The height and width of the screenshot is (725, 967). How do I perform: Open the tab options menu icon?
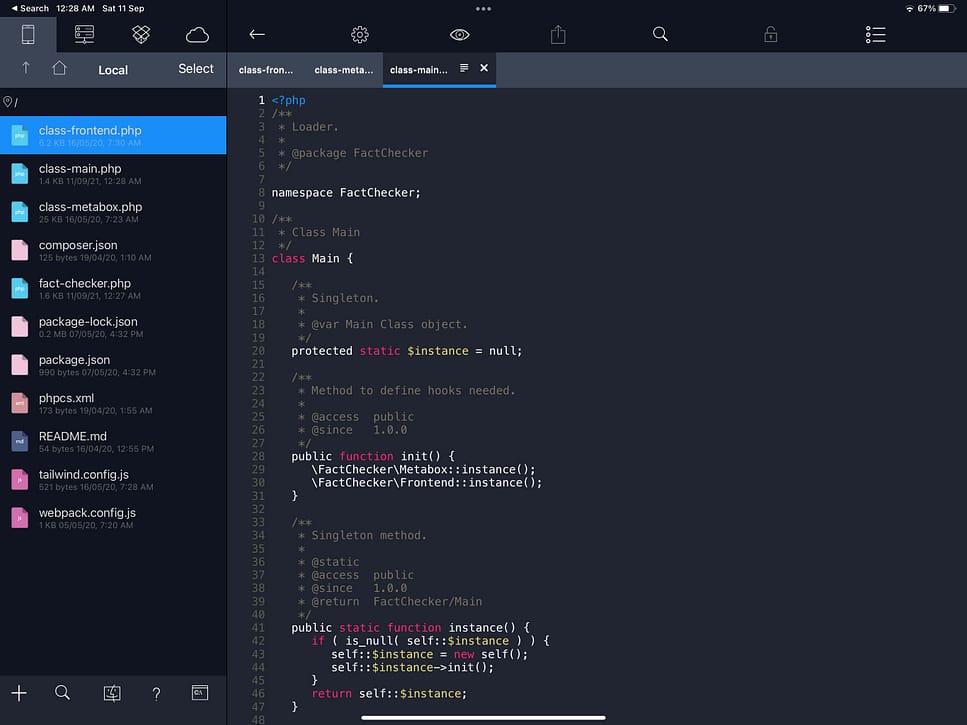[464, 69]
